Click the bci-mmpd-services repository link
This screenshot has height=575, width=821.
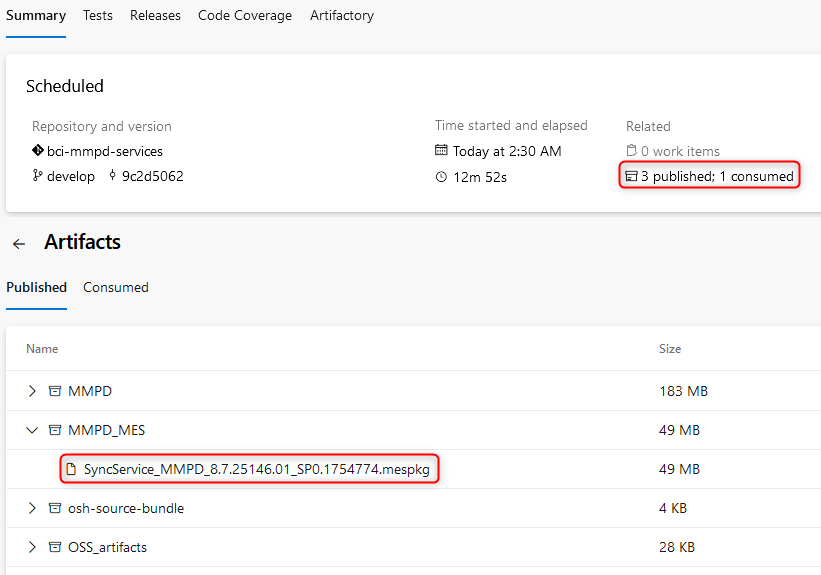pos(105,151)
